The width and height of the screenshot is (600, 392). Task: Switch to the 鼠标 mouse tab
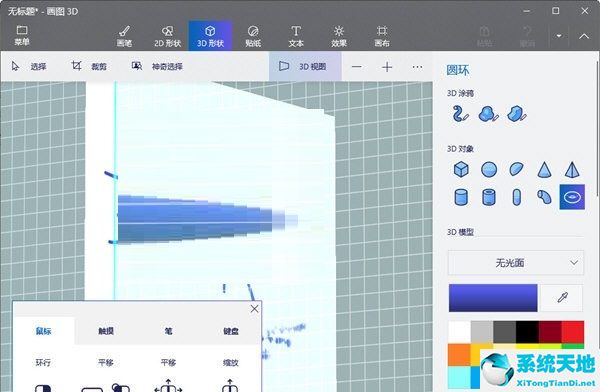[x=44, y=331]
